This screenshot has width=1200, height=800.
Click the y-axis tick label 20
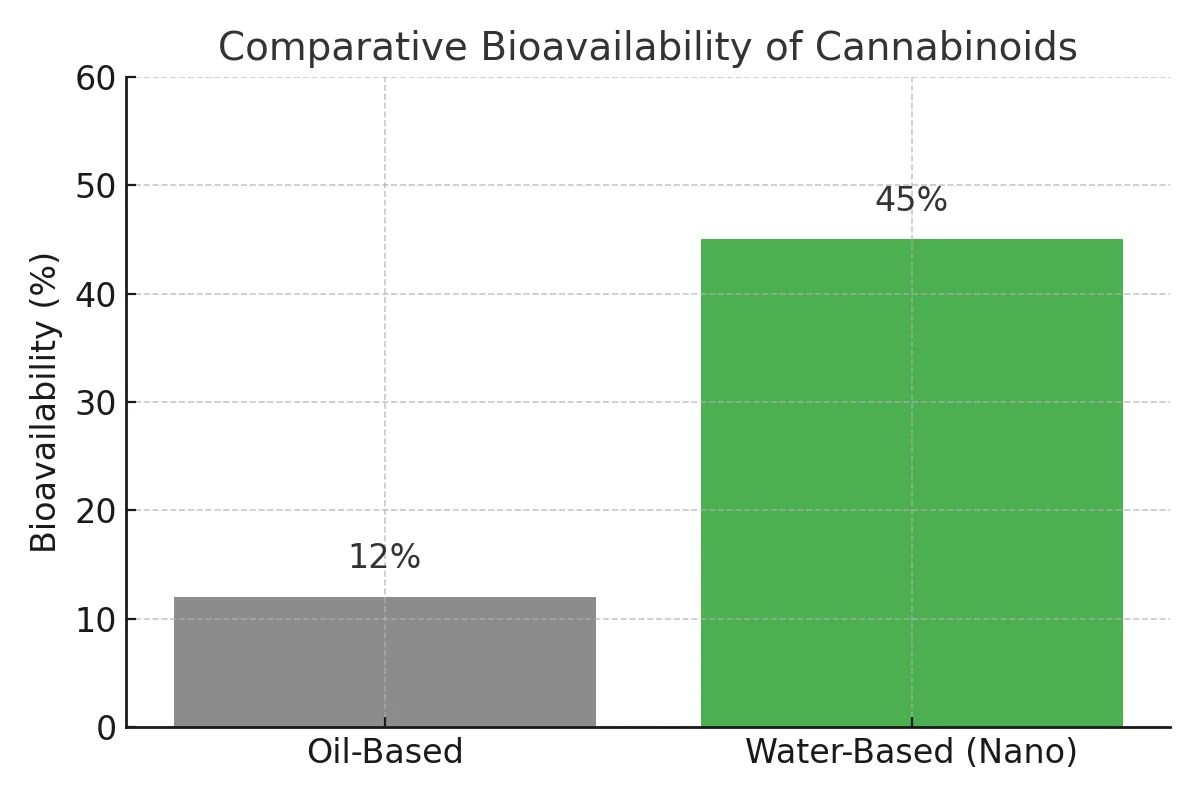point(96,511)
